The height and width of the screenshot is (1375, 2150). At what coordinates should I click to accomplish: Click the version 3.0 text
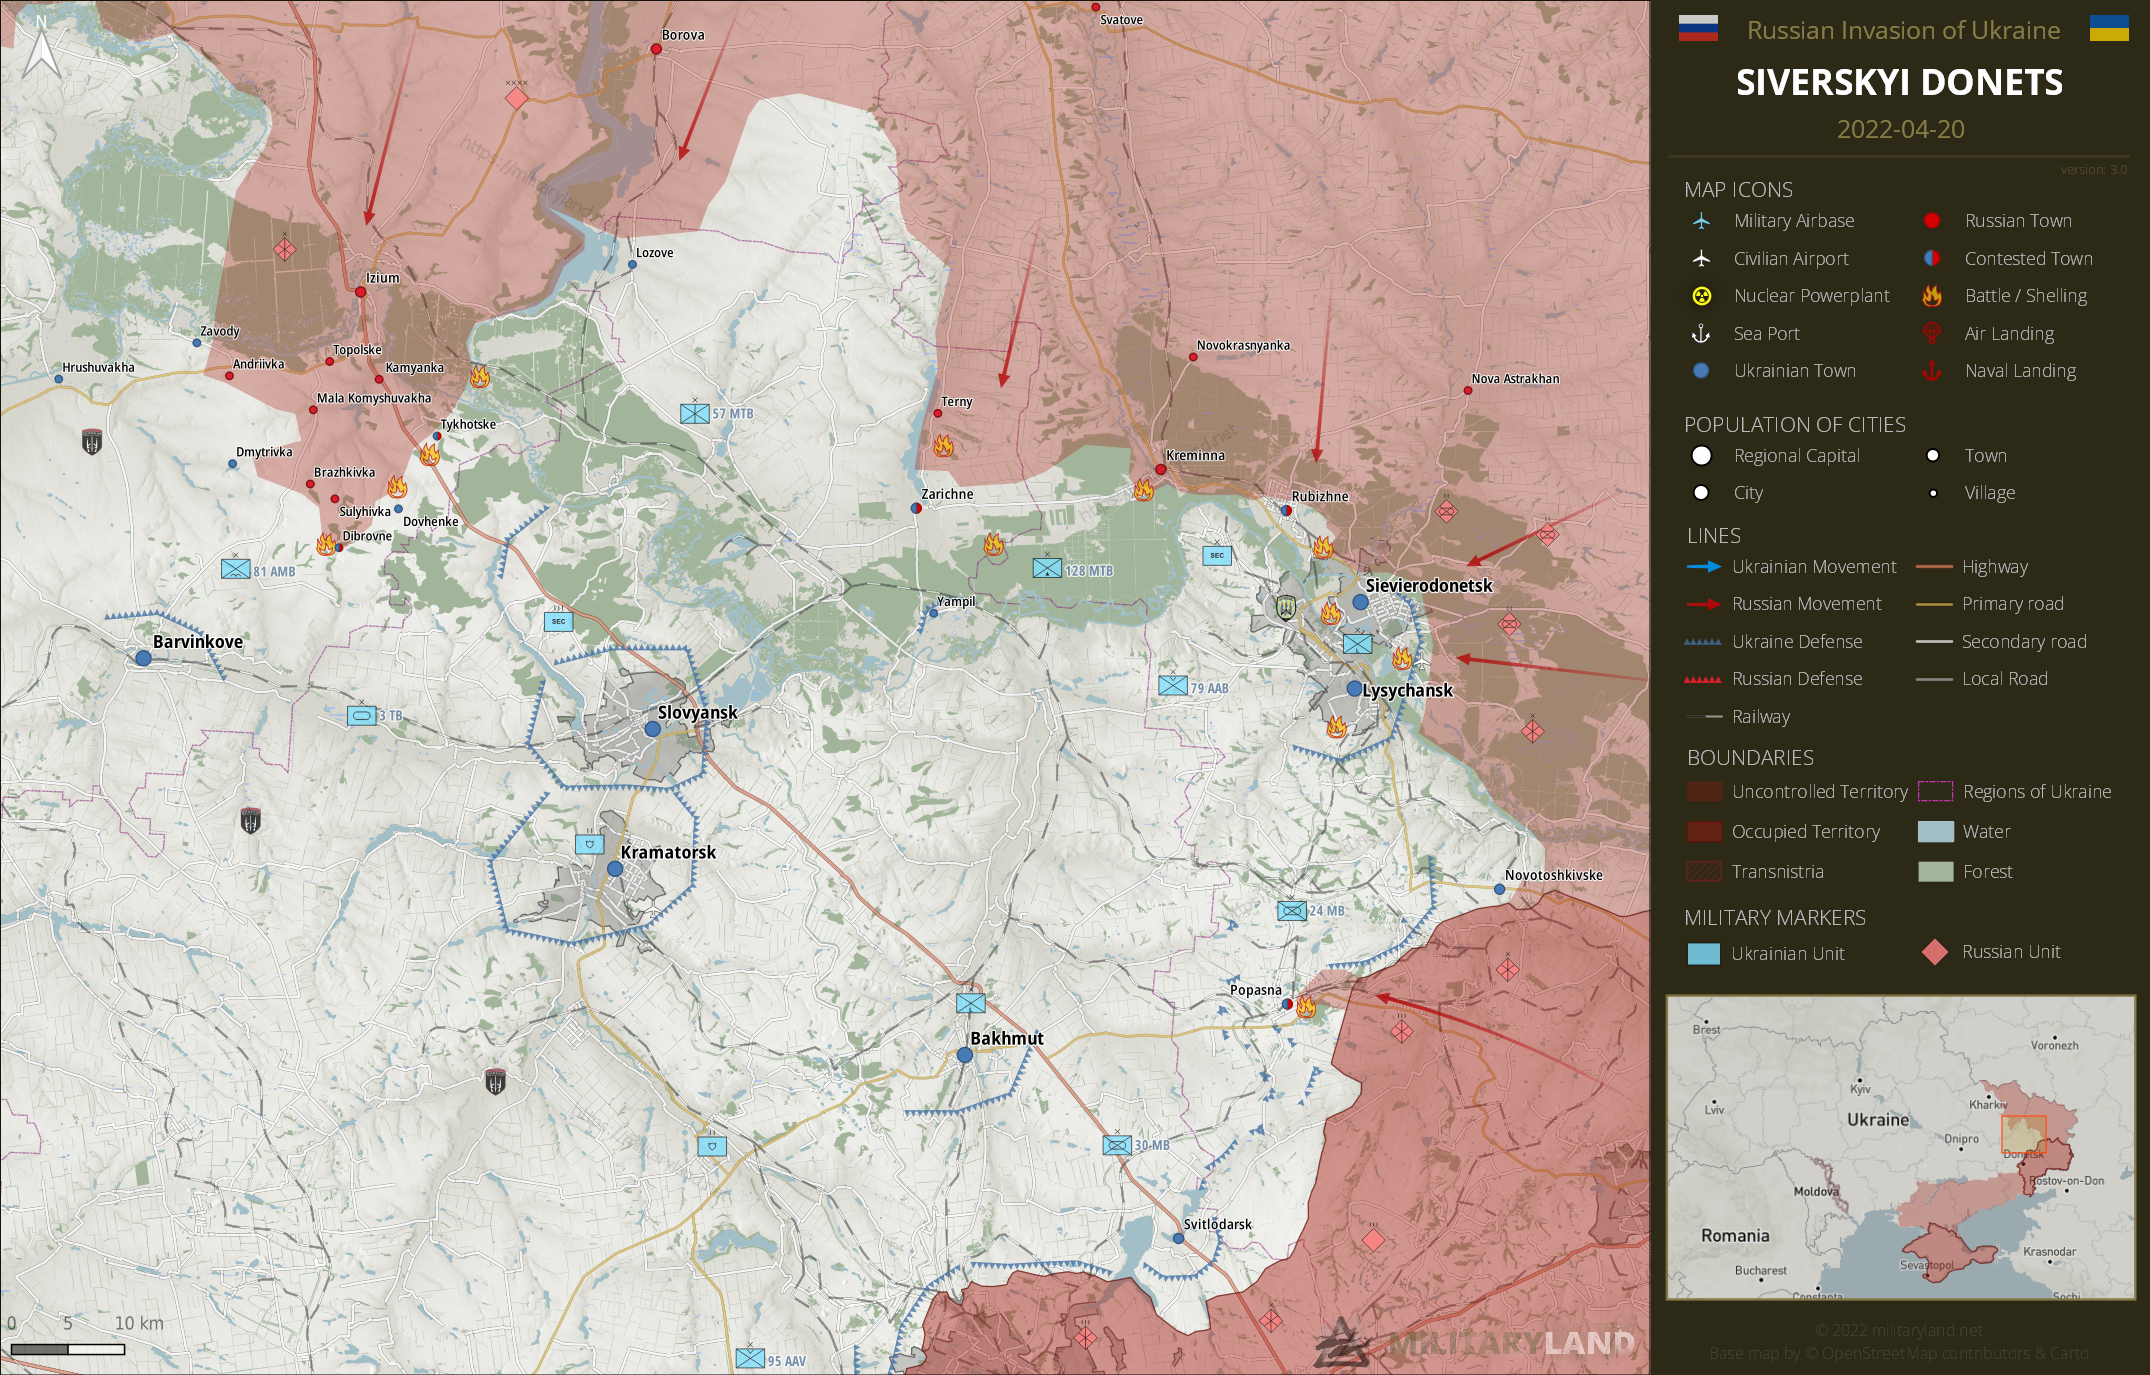tap(2094, 170)
